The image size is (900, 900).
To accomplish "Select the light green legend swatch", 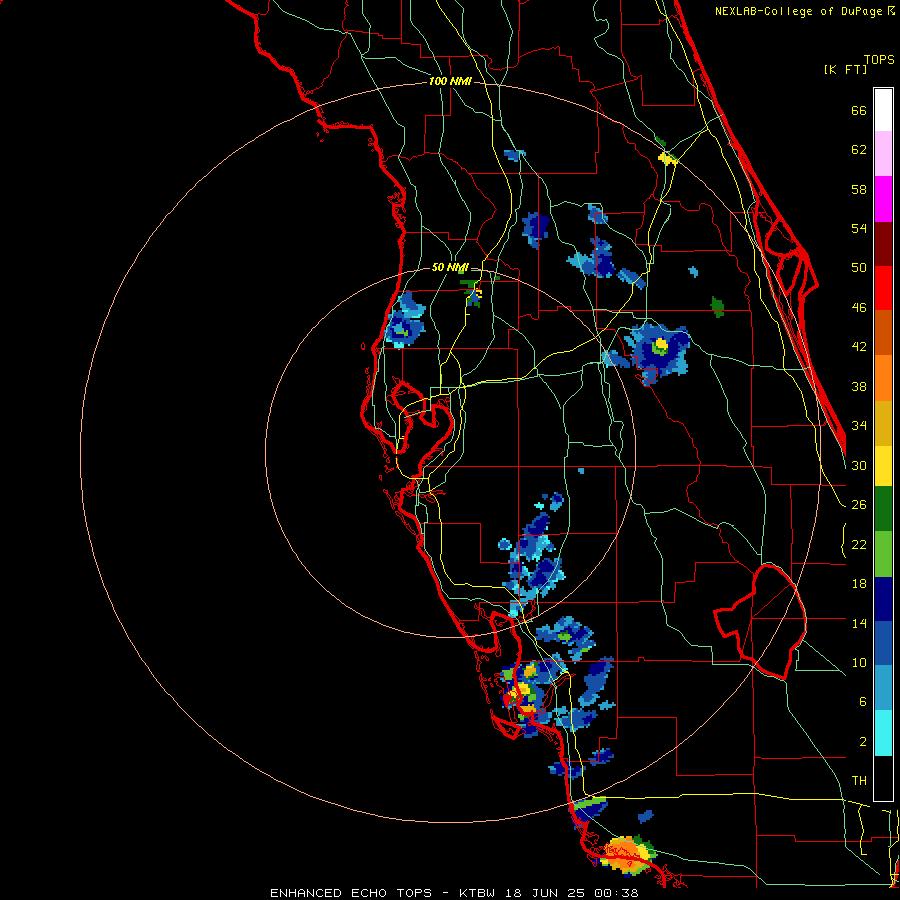I will pos(883,554).
